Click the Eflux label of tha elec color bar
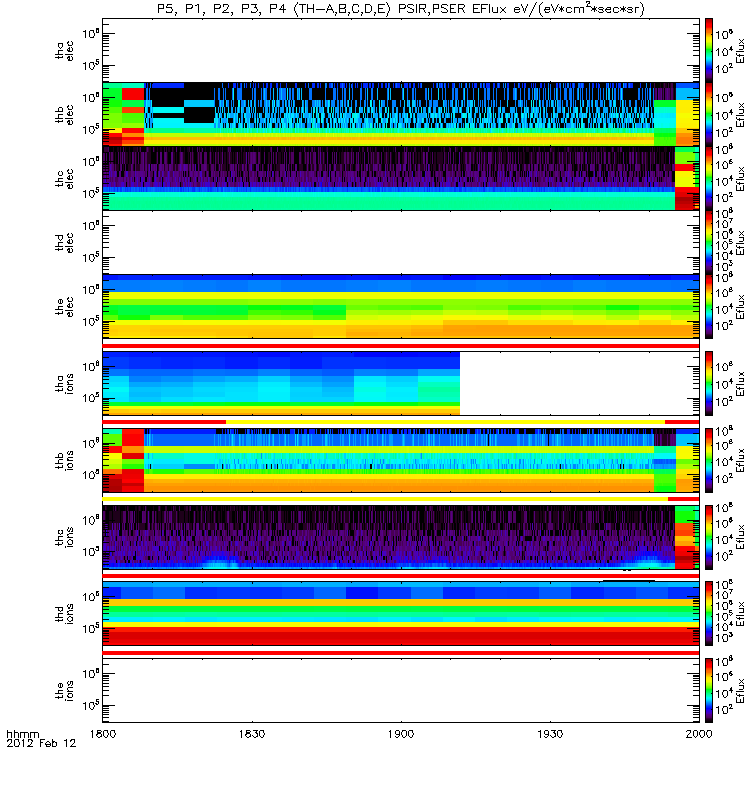This screenshot has height=800, width=750. (740, 51)
